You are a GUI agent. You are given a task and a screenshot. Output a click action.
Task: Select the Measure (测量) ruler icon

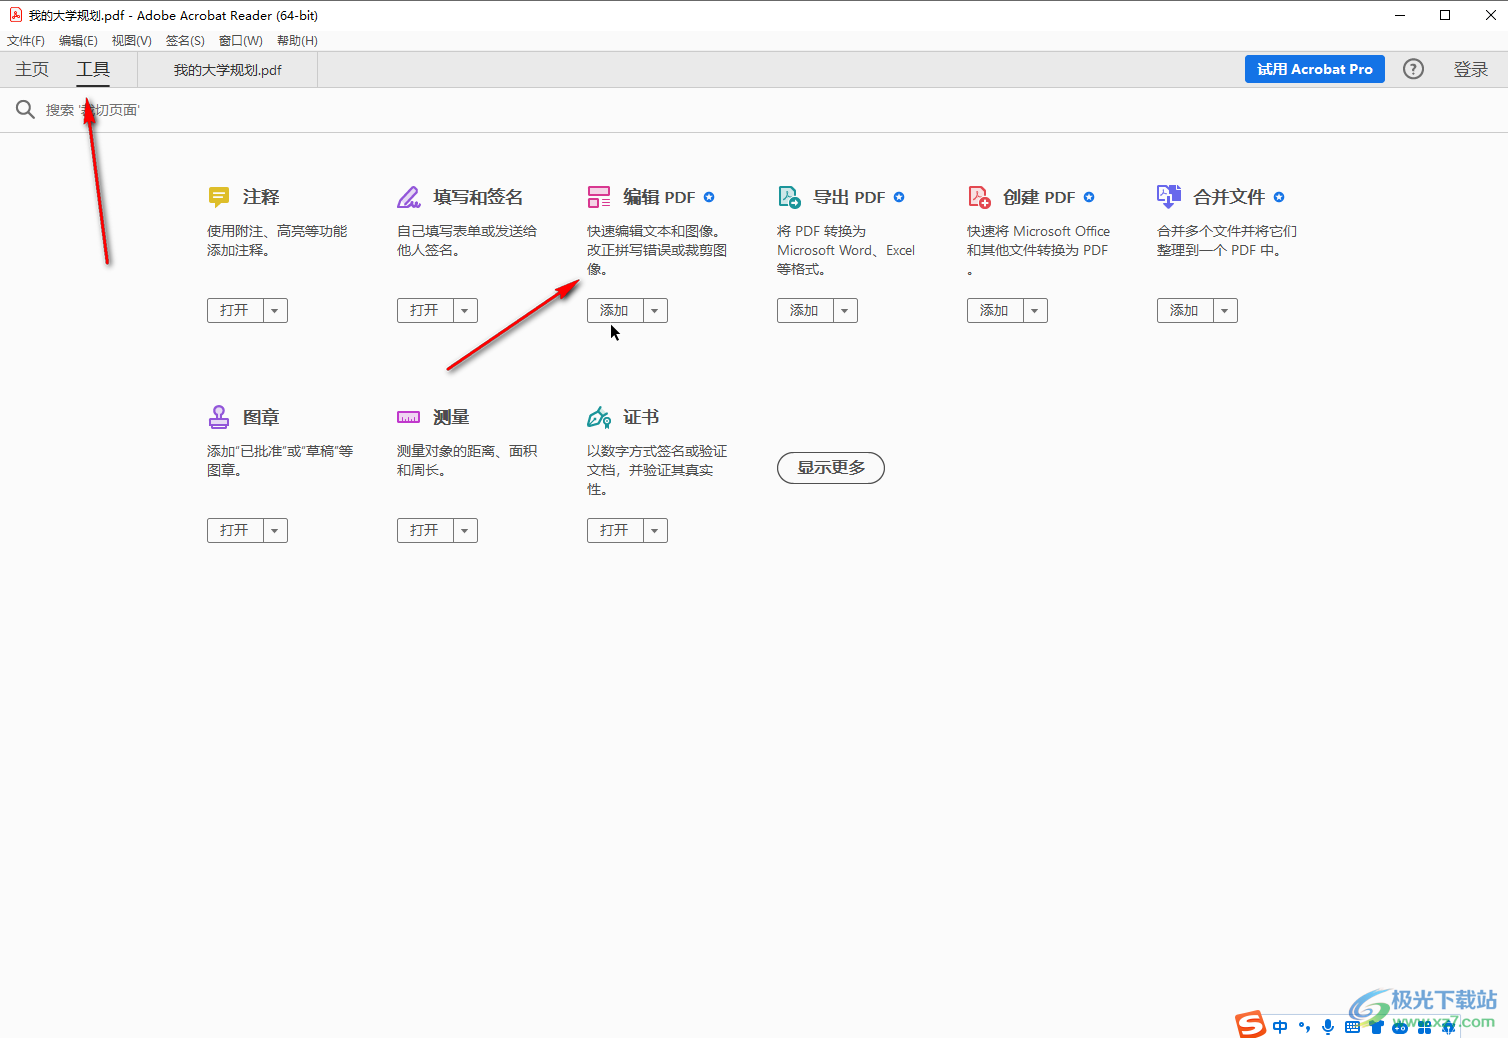(x=408, y=417)
